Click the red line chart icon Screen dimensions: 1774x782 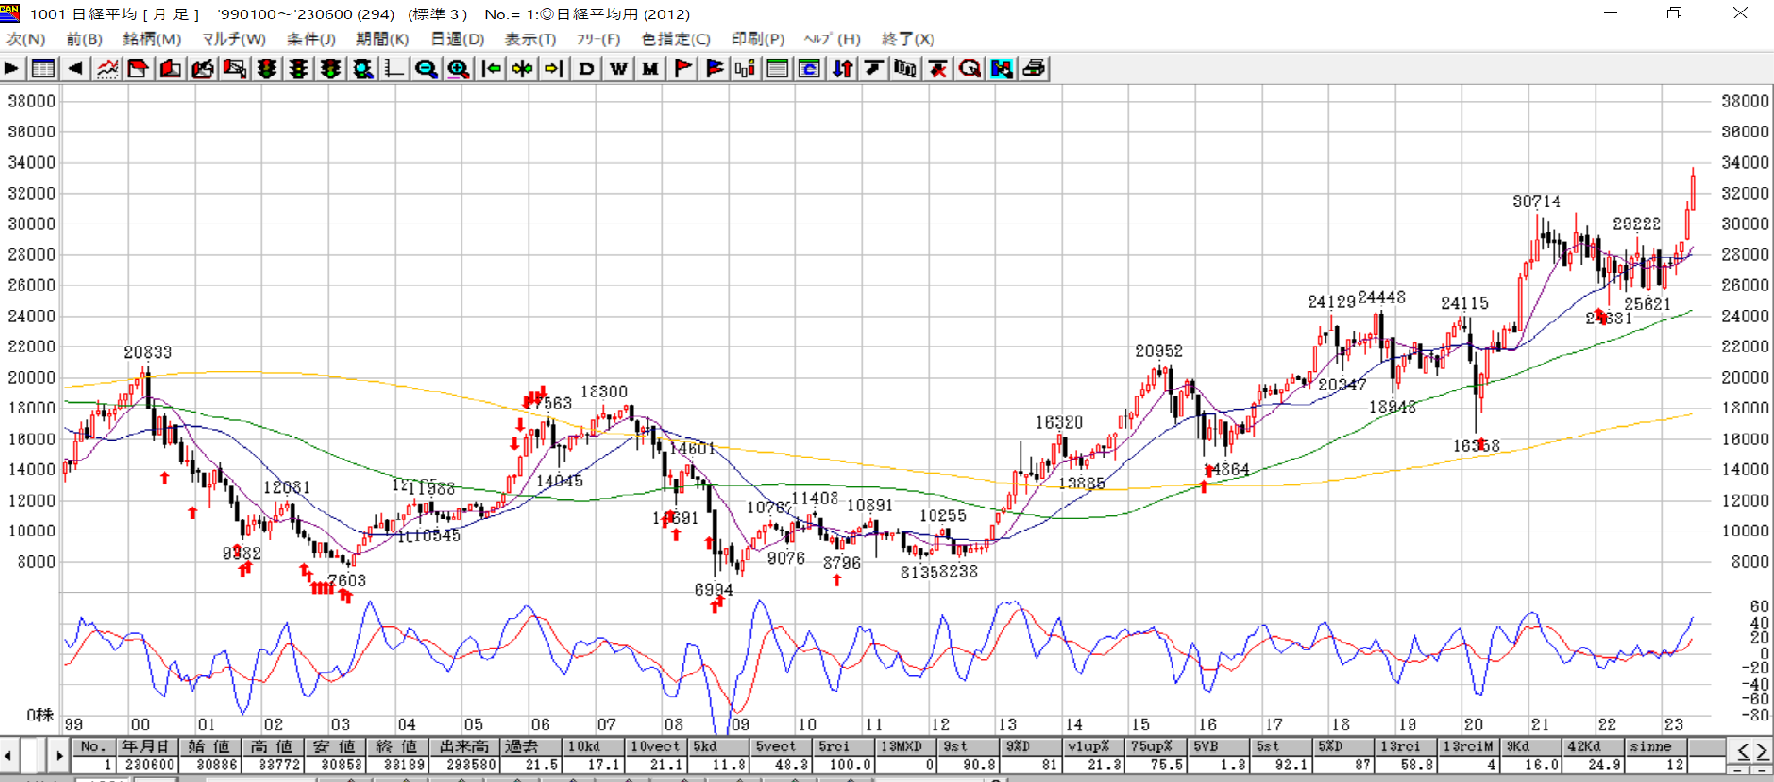[x=107, y=68]
